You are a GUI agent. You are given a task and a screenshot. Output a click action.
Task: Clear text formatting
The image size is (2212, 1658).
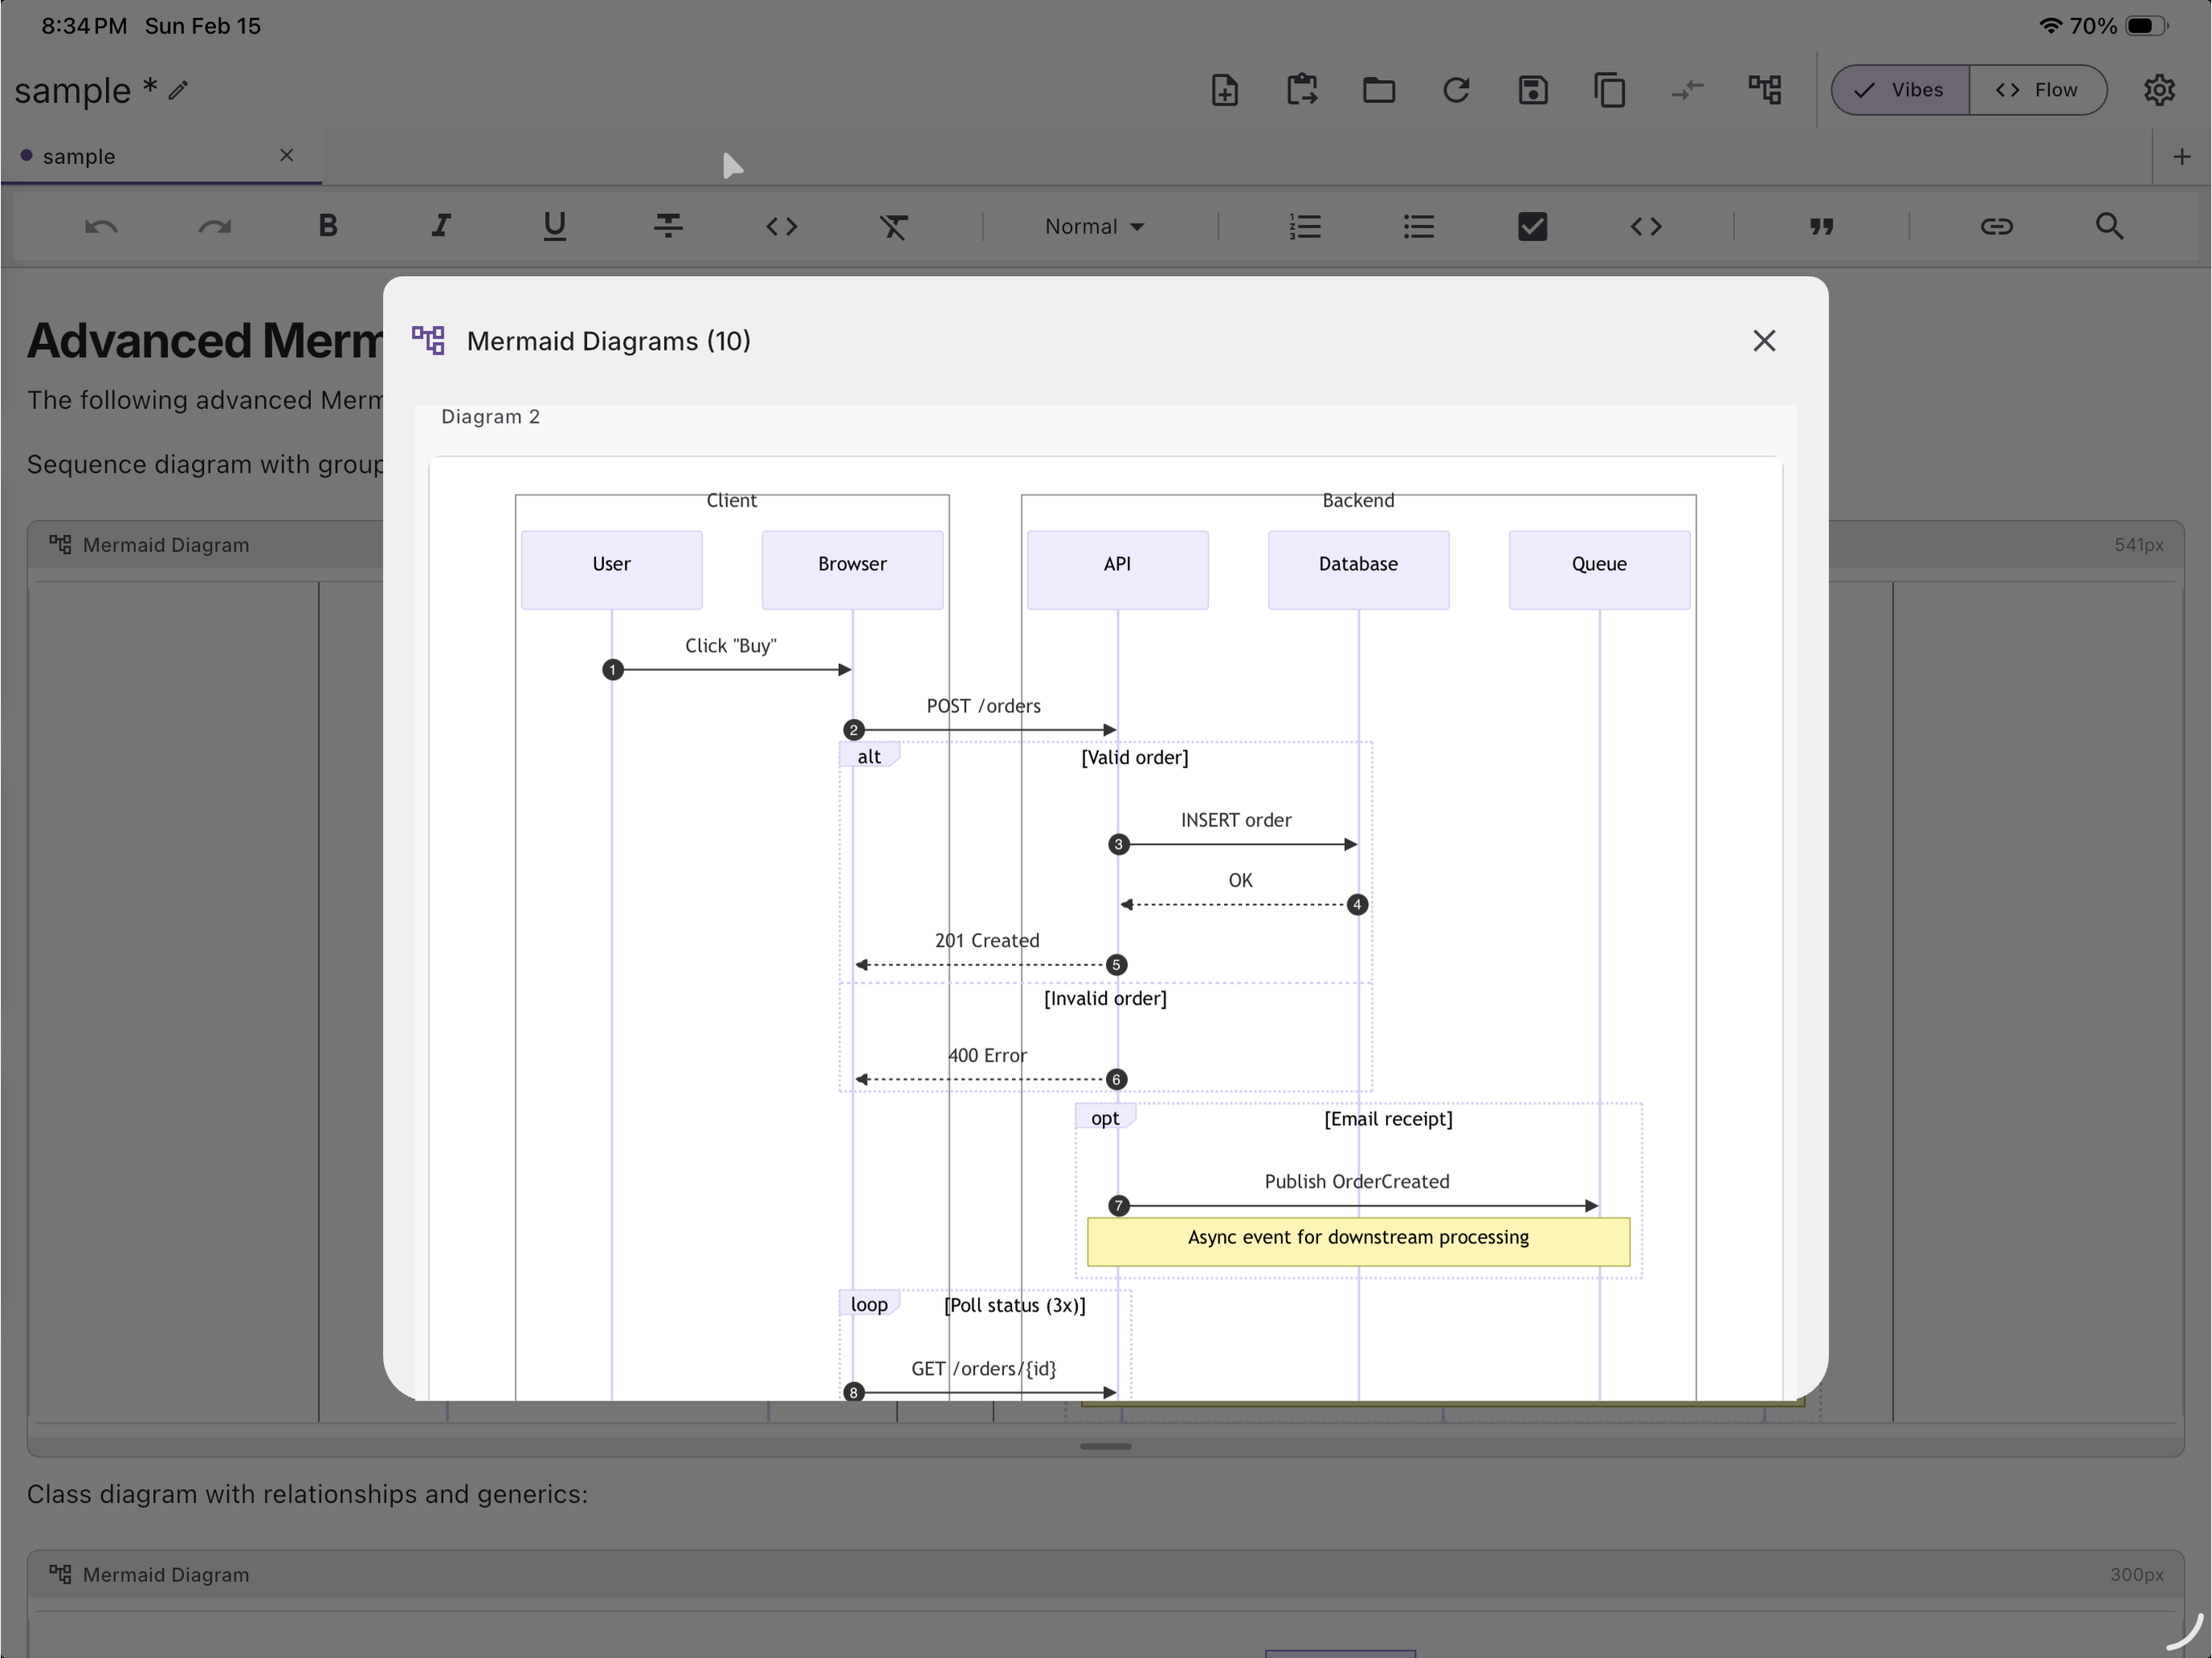pyautogui.click(x=894, y=227)
